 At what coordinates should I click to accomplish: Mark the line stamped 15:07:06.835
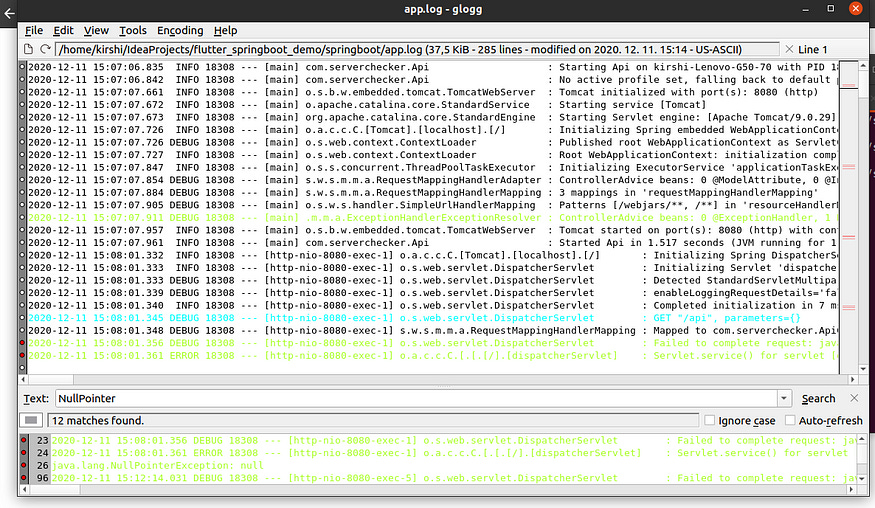(x=22, y=67)
